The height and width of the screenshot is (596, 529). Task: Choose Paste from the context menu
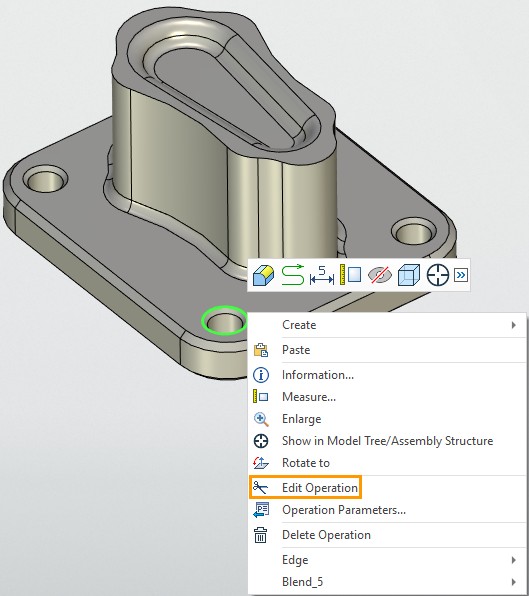click(388, 350)
